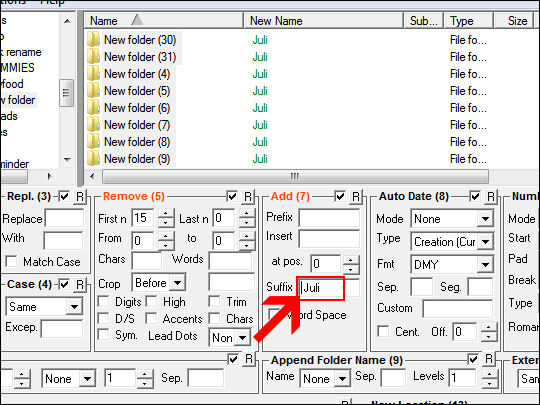Reset the Repl. (3) section with R button
The height and width of the screenshot is (405, 540).
click(80, 196)
